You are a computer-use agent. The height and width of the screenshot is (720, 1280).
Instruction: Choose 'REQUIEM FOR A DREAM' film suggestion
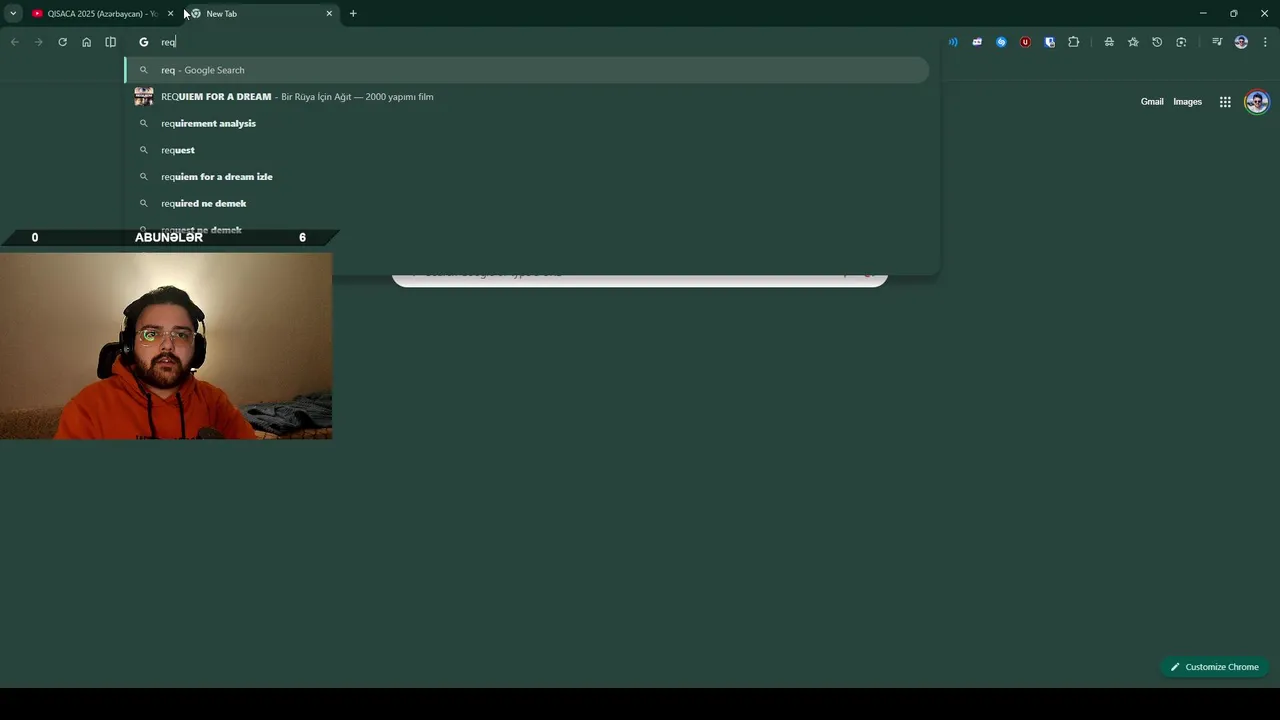[x=527, y=97]
